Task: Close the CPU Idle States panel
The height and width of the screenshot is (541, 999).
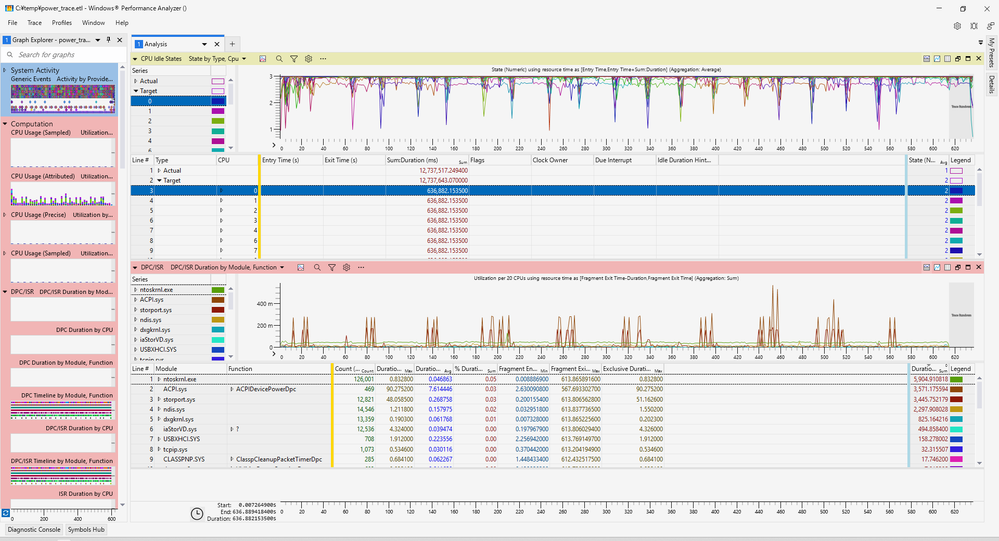Action: click(x=979, y=59)
